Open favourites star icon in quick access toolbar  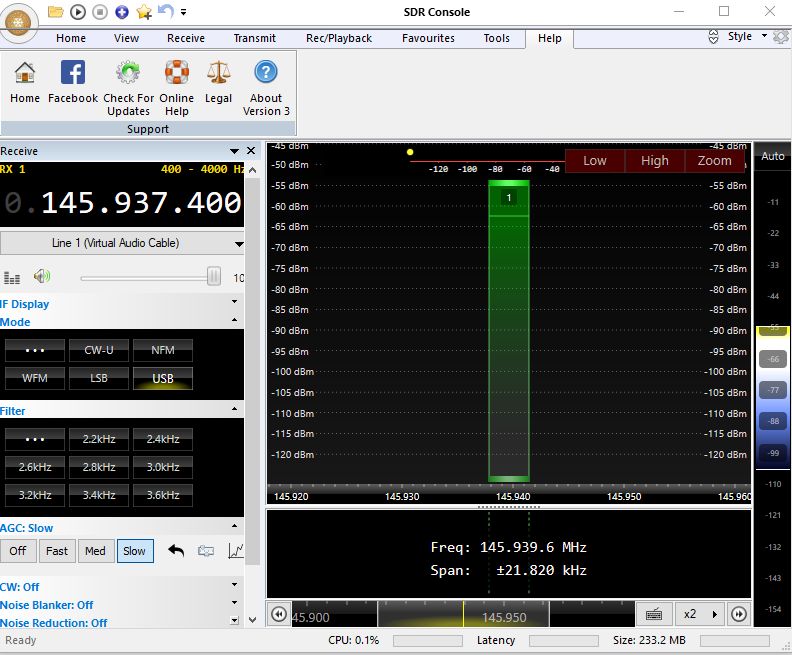coord(144,12)
